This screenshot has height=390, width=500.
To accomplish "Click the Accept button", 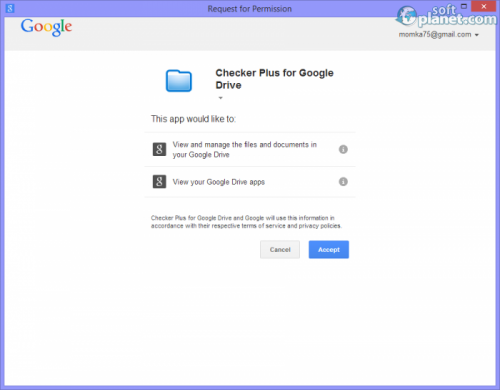I will [x=329, y=250].
